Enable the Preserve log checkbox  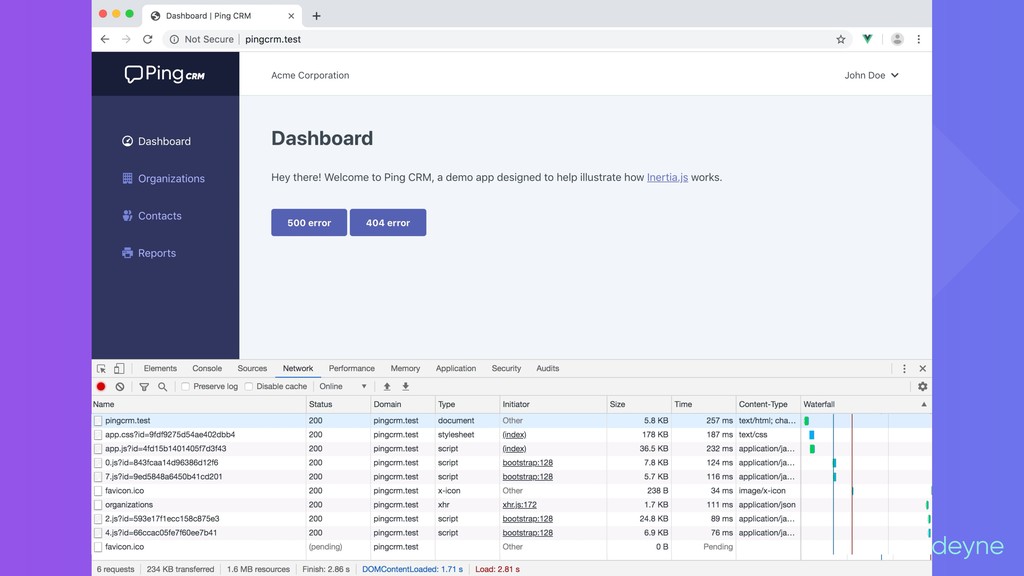(186, 387)
